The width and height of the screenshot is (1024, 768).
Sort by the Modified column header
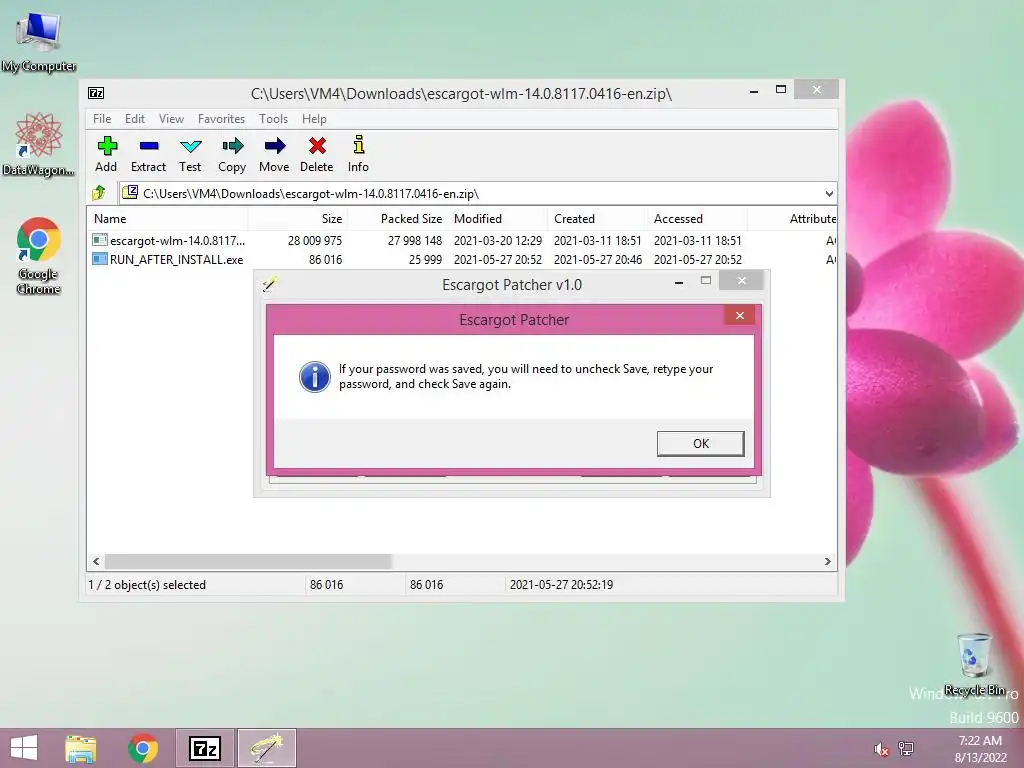coord(498,219)
